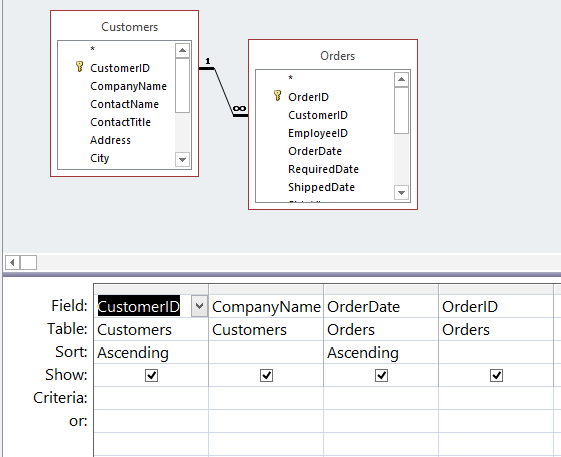Select ContactTitle in the Customers table
Viewport: 561px width, 457px height.
pos(121,122)
